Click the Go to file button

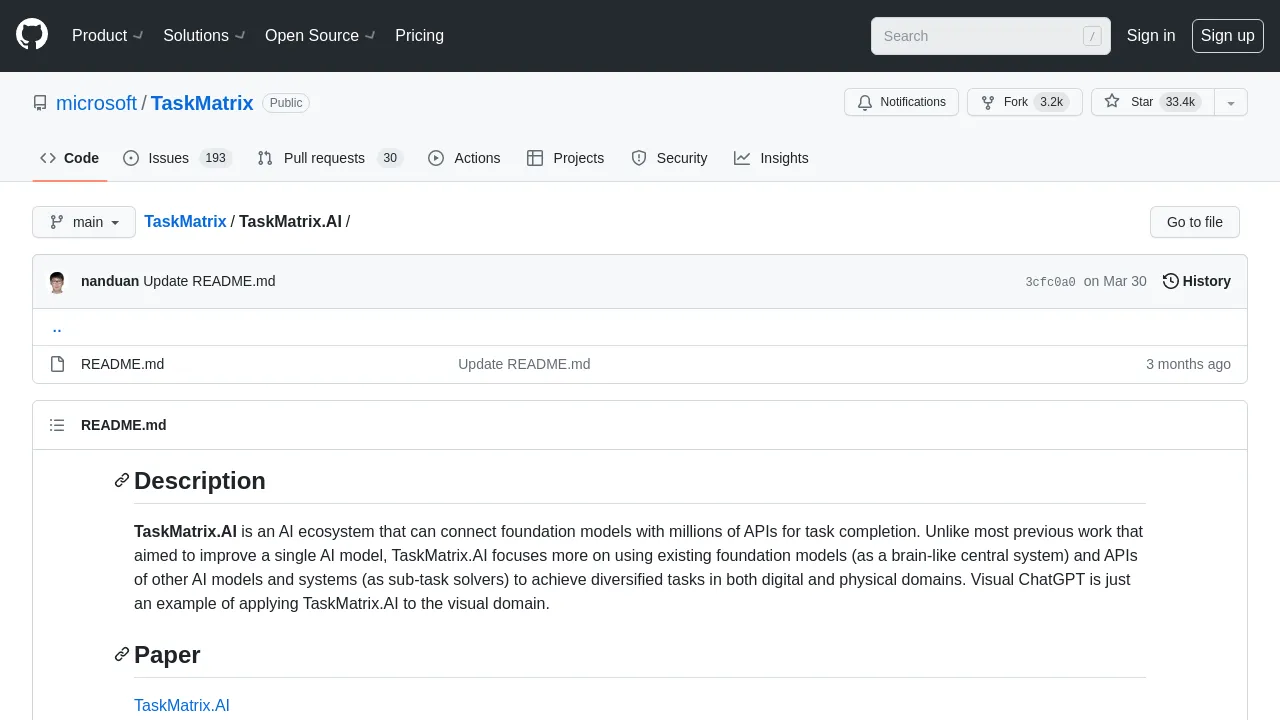(x=1195, y=222)
